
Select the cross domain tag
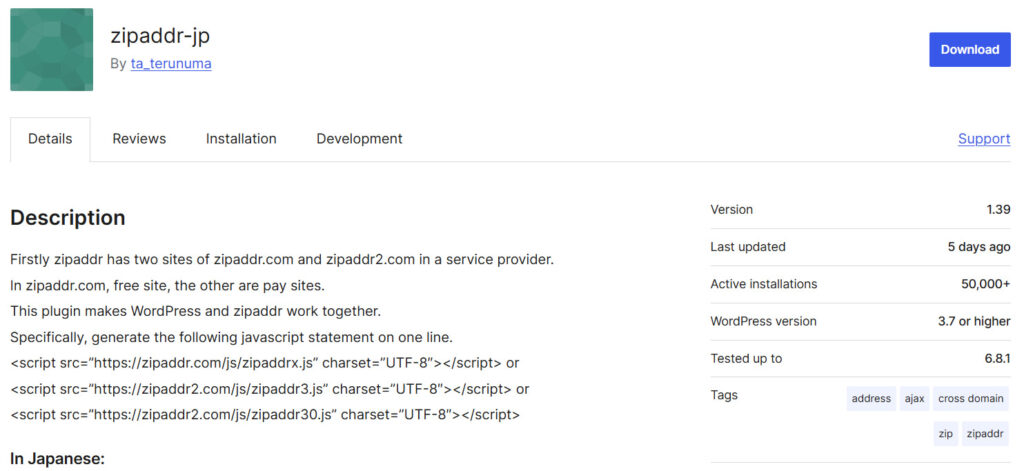[970, 398]
